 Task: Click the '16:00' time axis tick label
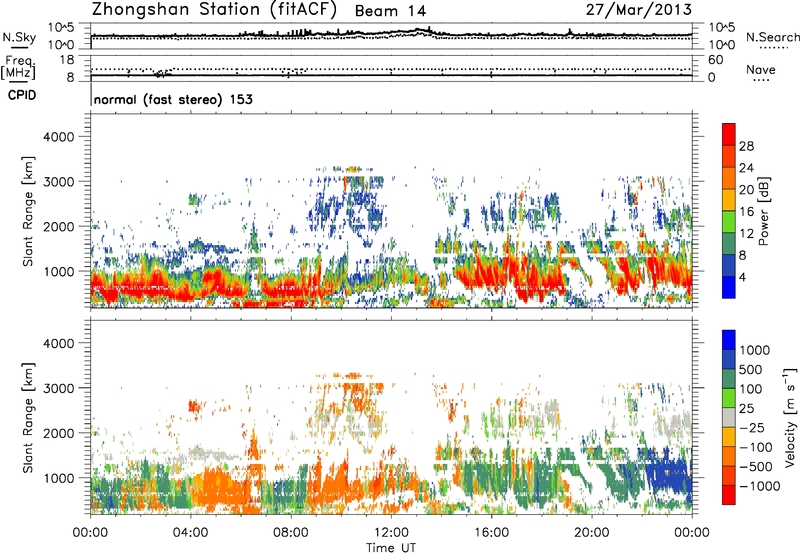click(491, 533)
